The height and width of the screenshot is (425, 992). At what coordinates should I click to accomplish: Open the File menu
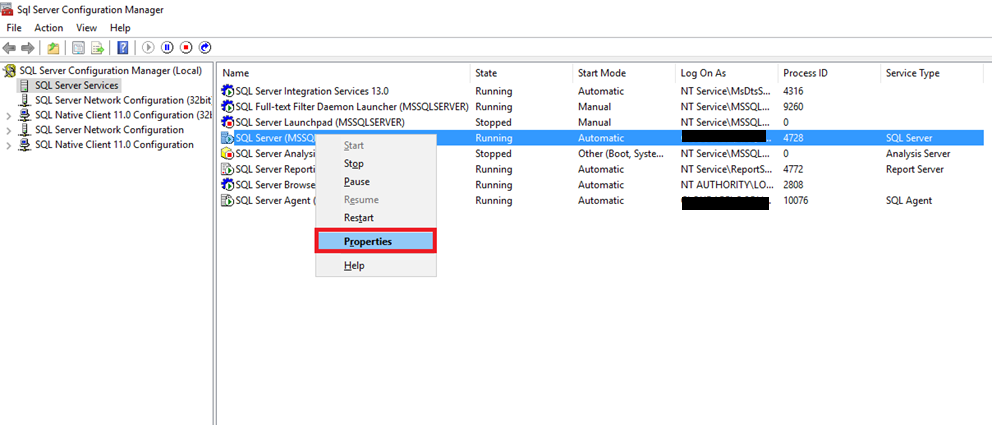14,28
